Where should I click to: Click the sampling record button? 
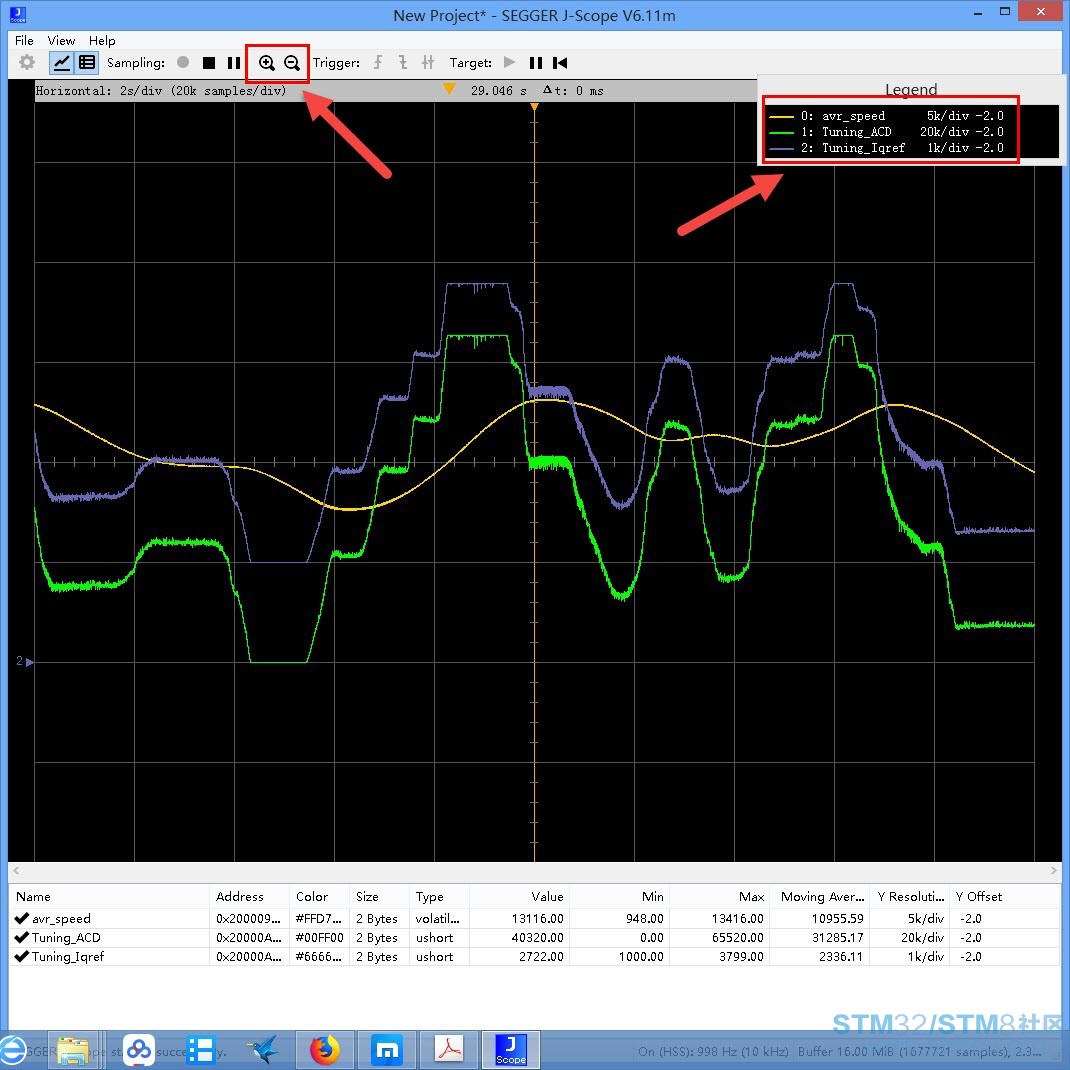183,63
